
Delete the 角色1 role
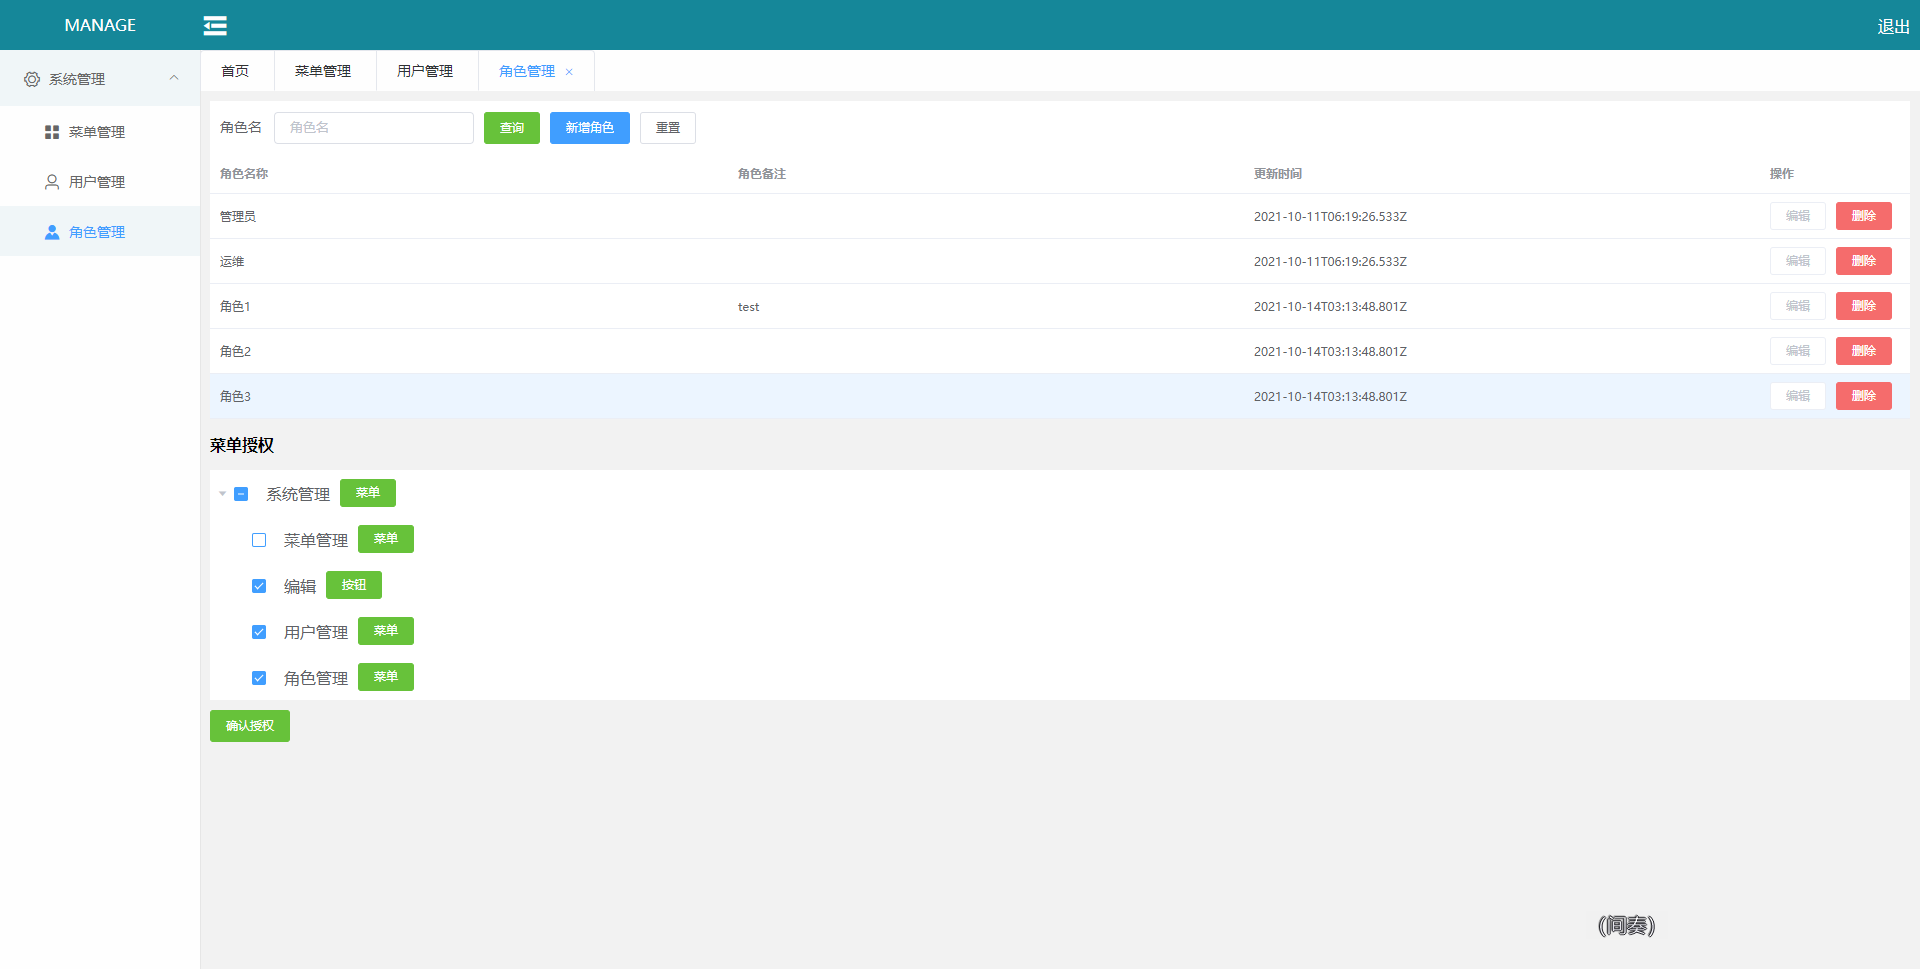tap(1864, 306)
